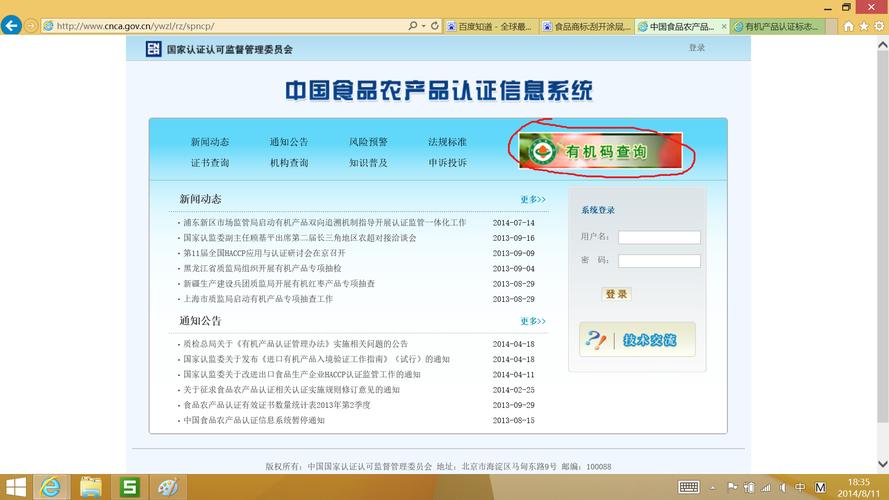Image resolution: width=889 pixels, height=500 pixels.
Task: Open the 证书查询 navigation item
Action: (210, 163)
